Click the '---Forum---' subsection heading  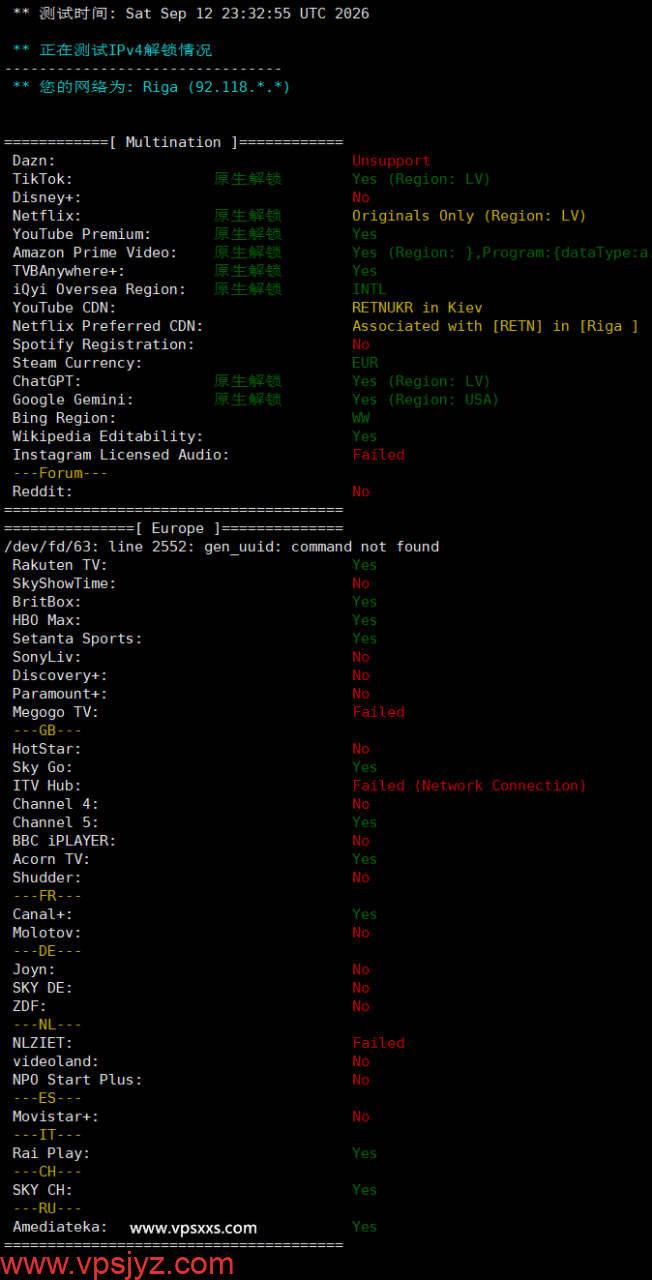(x=60, y=473)
